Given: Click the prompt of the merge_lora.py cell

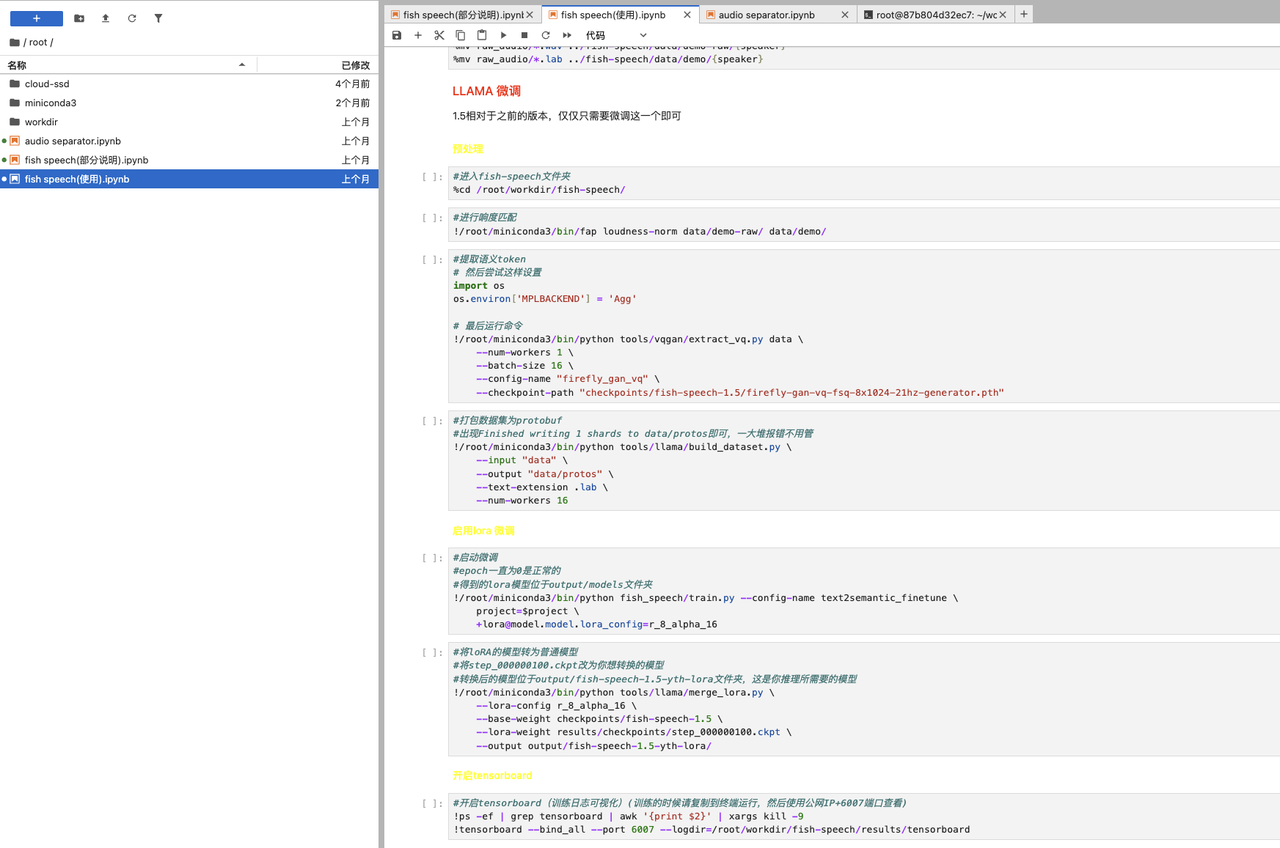Looking at the screenshot, I should [432, 652].
